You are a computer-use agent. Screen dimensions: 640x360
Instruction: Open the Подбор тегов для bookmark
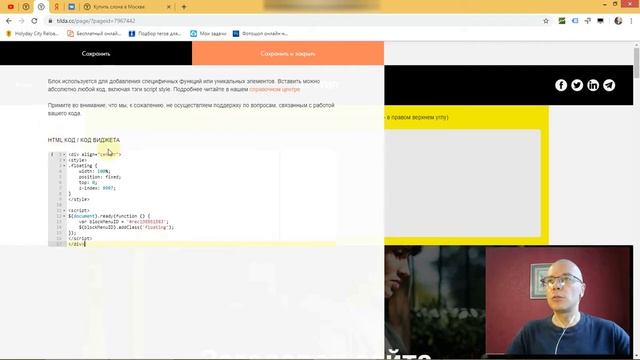pos(155,33)
